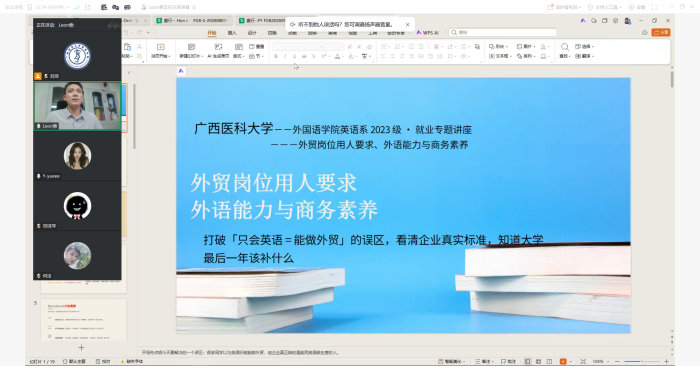Click the slide main title text
The image size is (700, 366).
pyautogui.click(x=284, y=196)
